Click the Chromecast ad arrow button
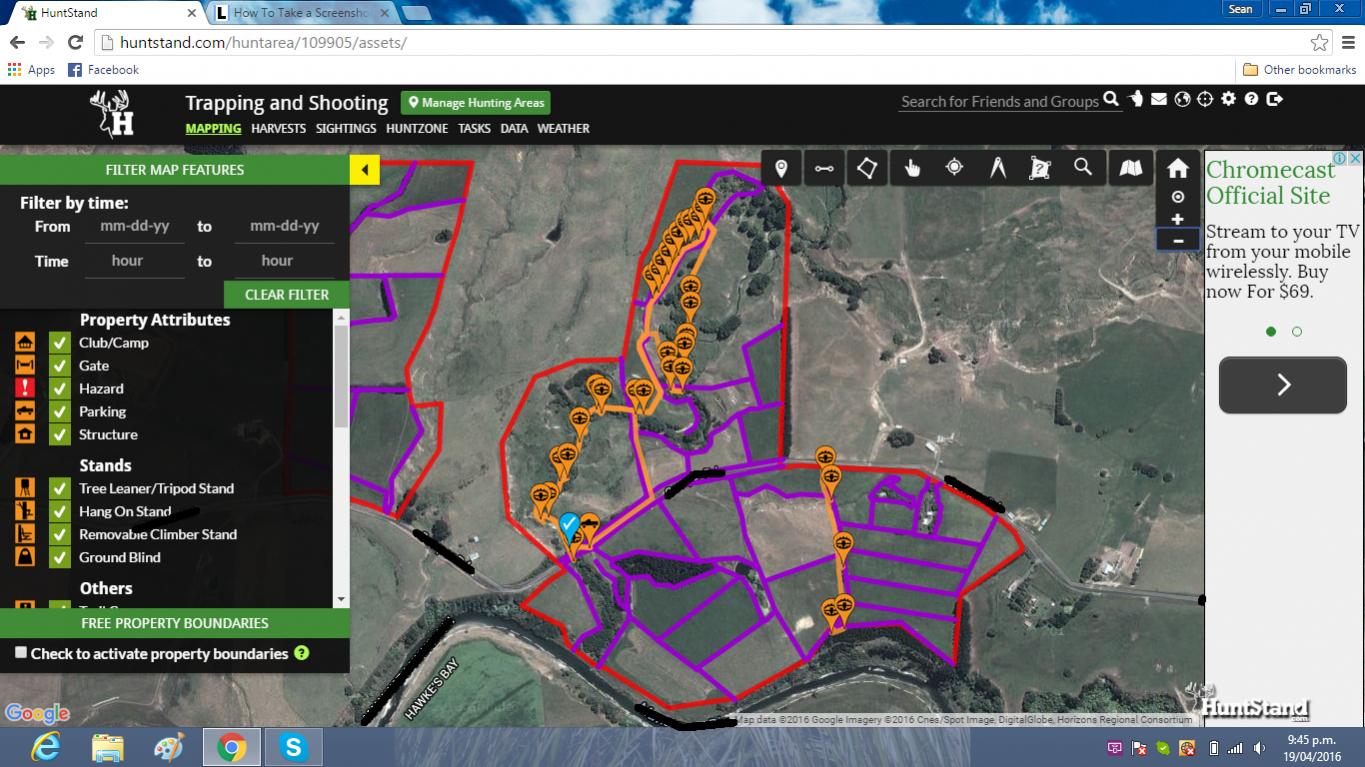This screenshot has width=1365, height=767. click(1283, 385)
